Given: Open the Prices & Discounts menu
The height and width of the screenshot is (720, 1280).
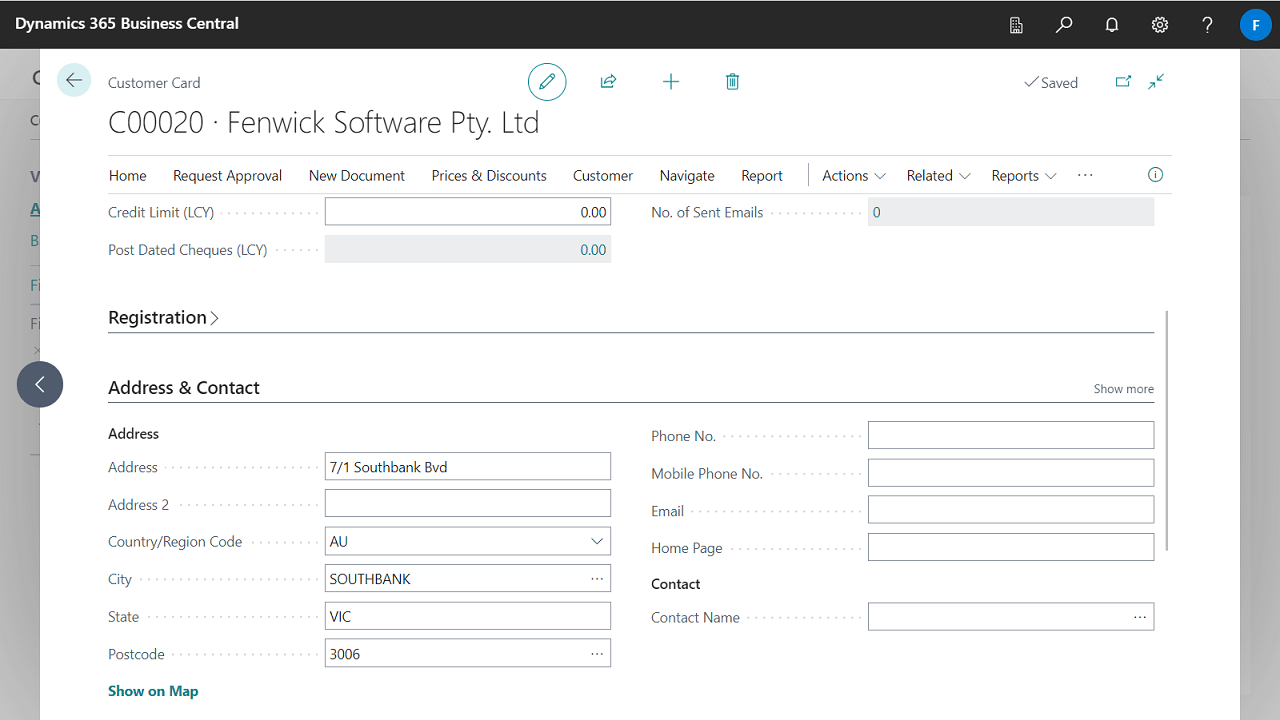Looking at the screenshot, I should coord(489,175).
